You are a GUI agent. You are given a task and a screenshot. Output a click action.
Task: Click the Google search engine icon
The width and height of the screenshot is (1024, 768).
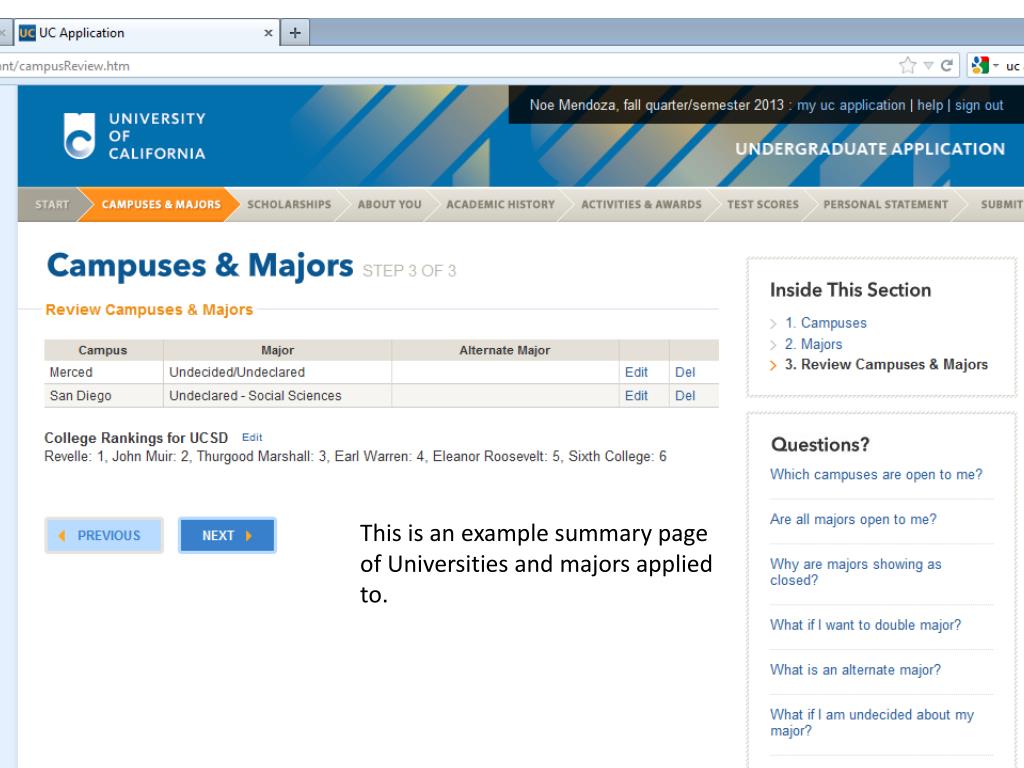[x=980, y=65]
